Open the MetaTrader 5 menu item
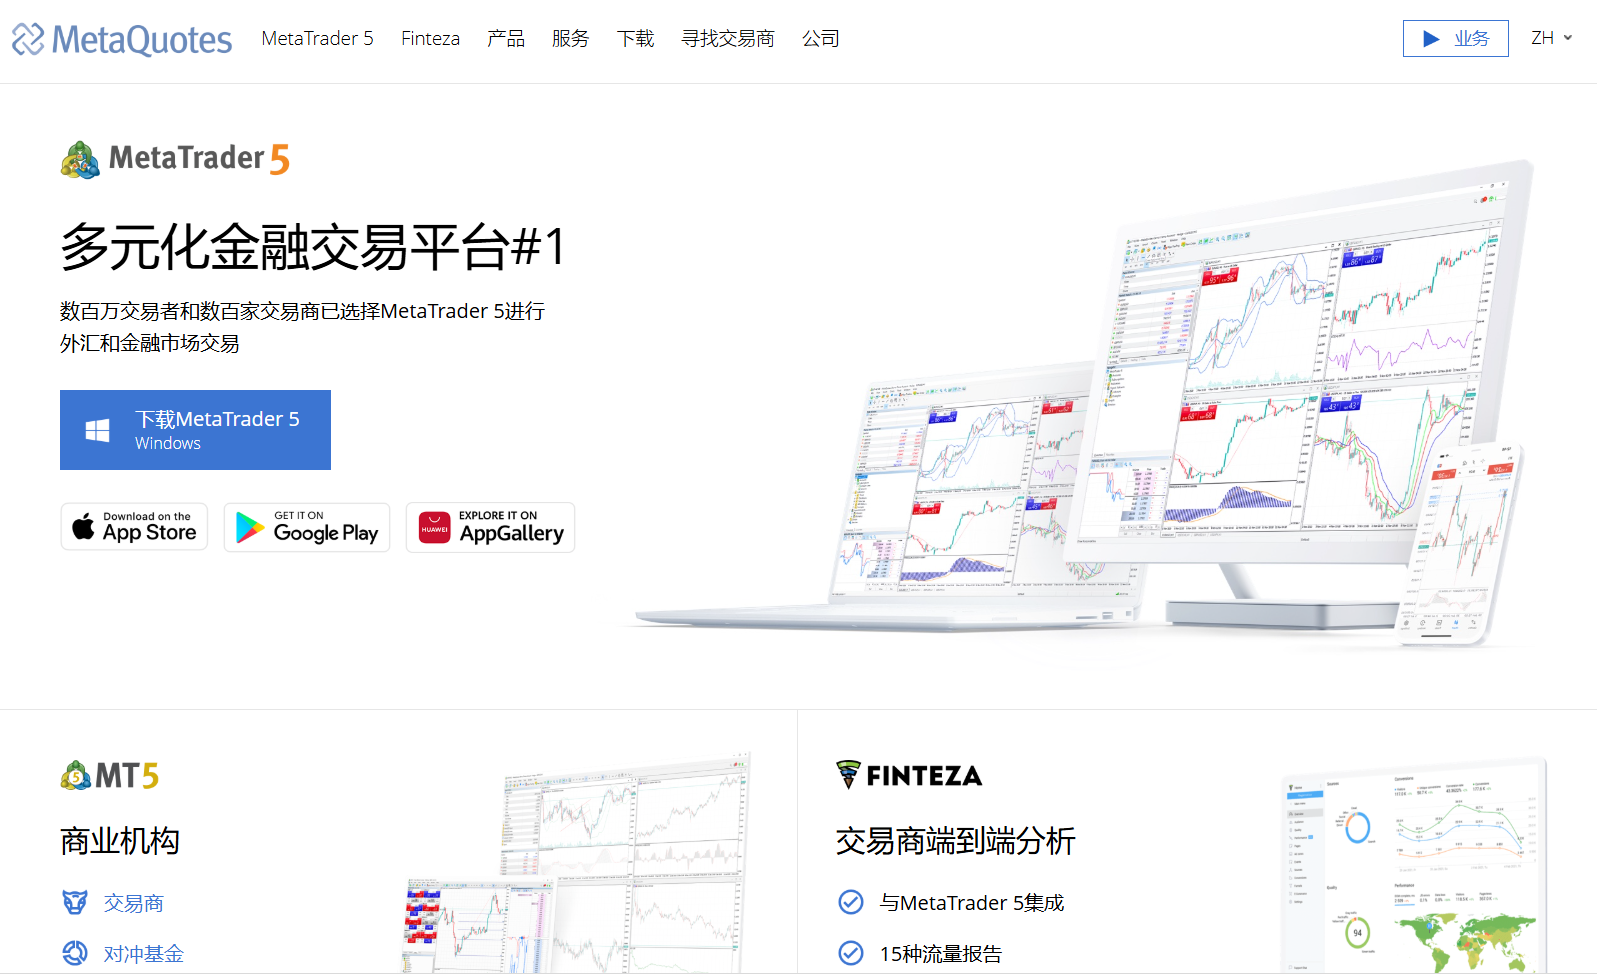Image resolution: width=1597 pixels, height=975 pixels. [x=317, y=38]
